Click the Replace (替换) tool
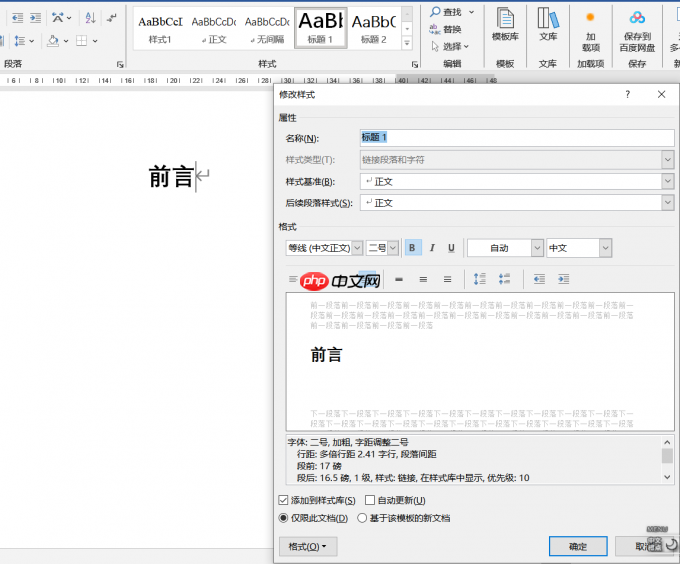The image size is (680, 564). (445, 29)
